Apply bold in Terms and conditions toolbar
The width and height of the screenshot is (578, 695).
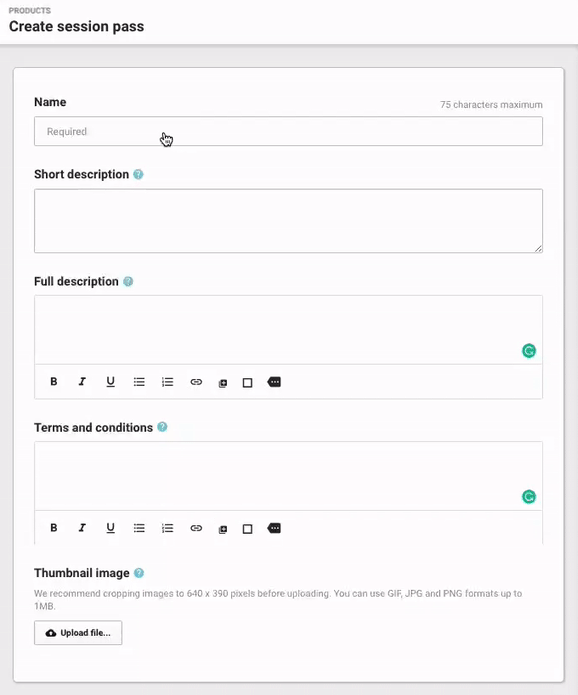coord(54,527)
